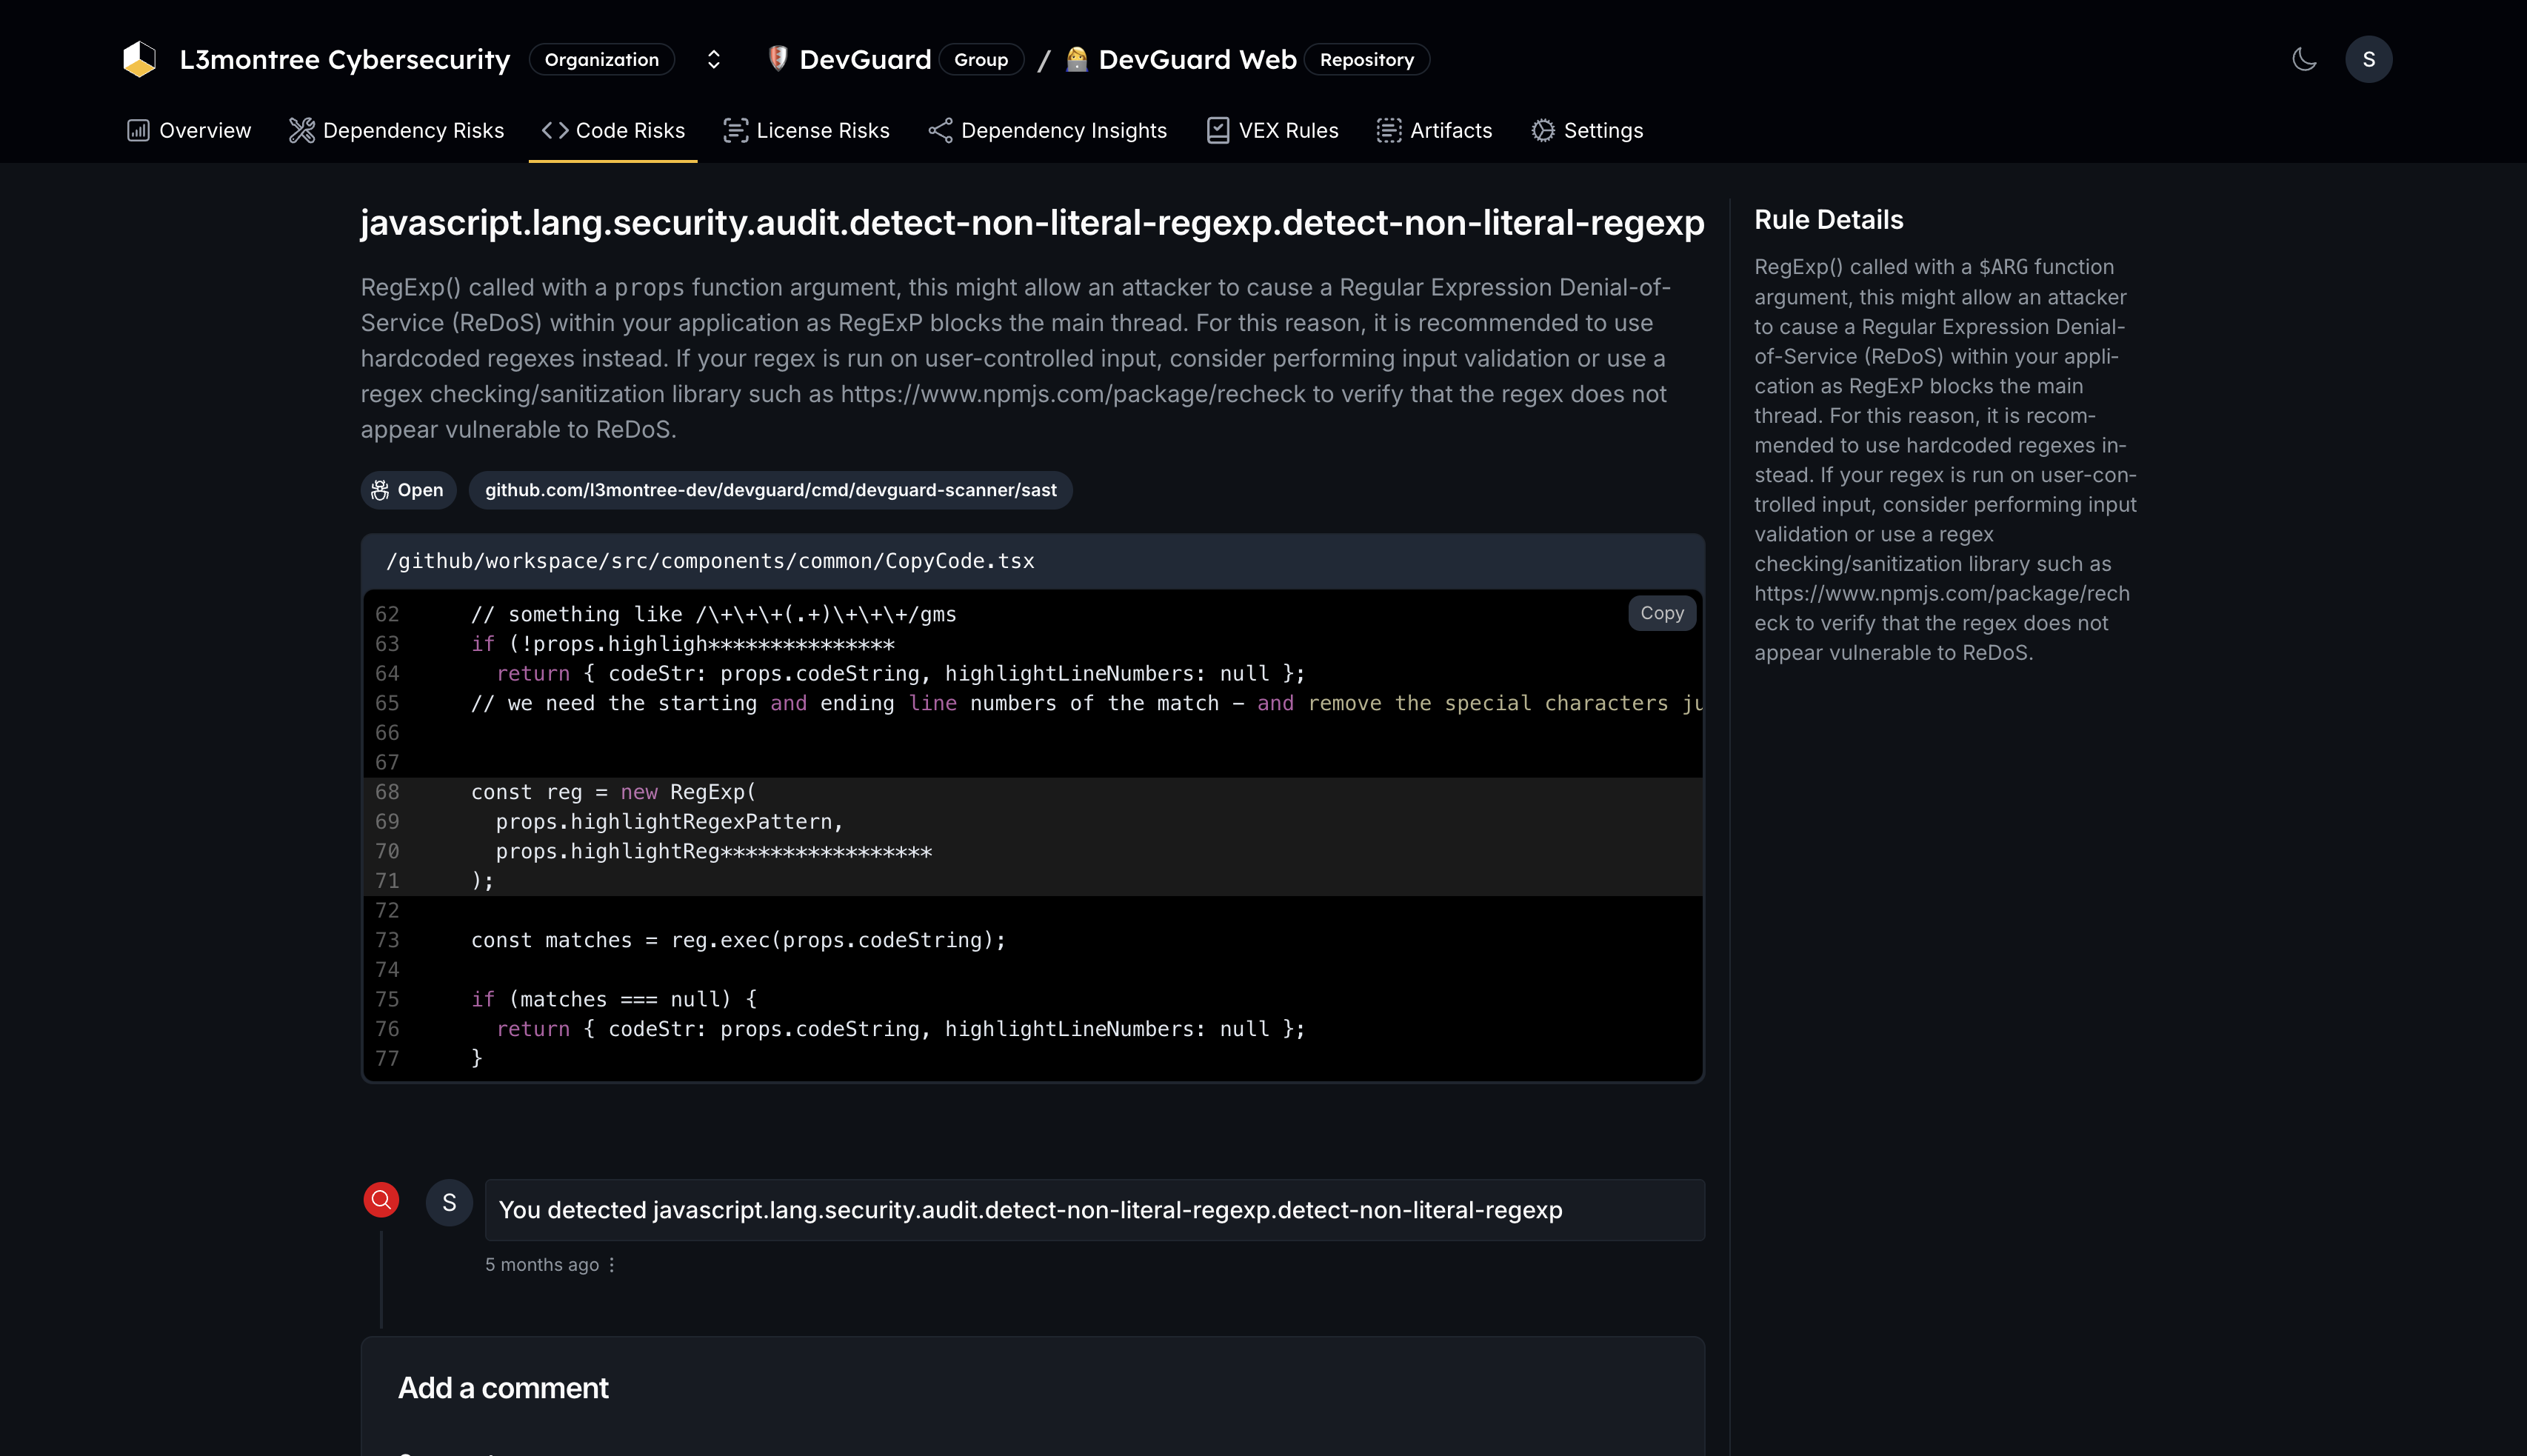Open the user avatar in the top right
Screen dimensions: 2527x1456
coord(2368,59)
